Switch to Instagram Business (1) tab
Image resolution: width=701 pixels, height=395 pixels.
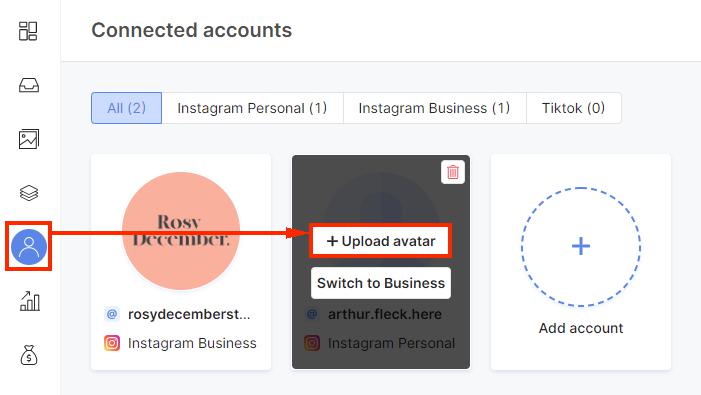click(434, 108)
